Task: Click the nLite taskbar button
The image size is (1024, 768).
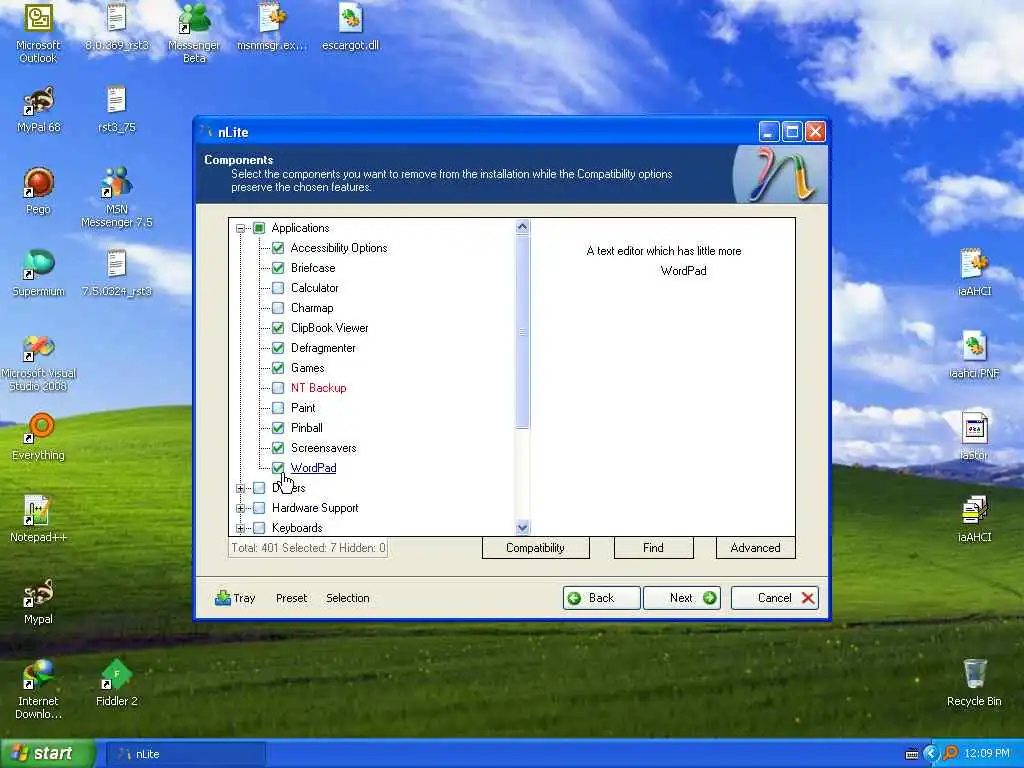Action: pos(185,754)
